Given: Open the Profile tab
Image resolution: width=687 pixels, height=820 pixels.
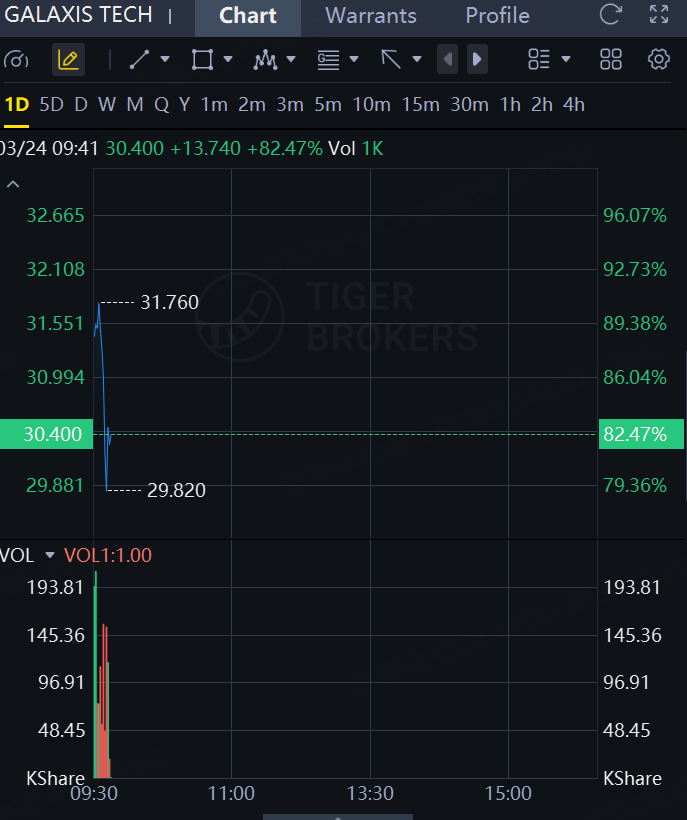Looking at the screenshot, I should click(x=497, y=16).
